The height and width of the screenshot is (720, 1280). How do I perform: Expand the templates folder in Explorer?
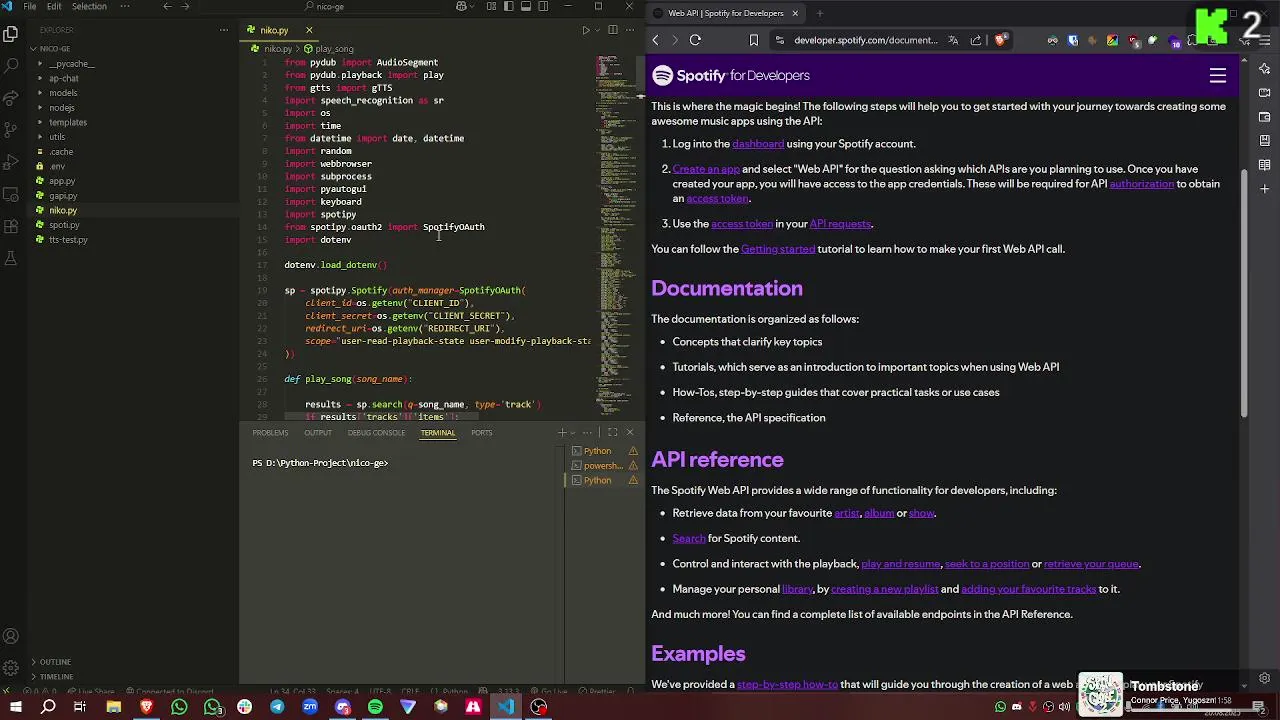click(x=68, y=122)
